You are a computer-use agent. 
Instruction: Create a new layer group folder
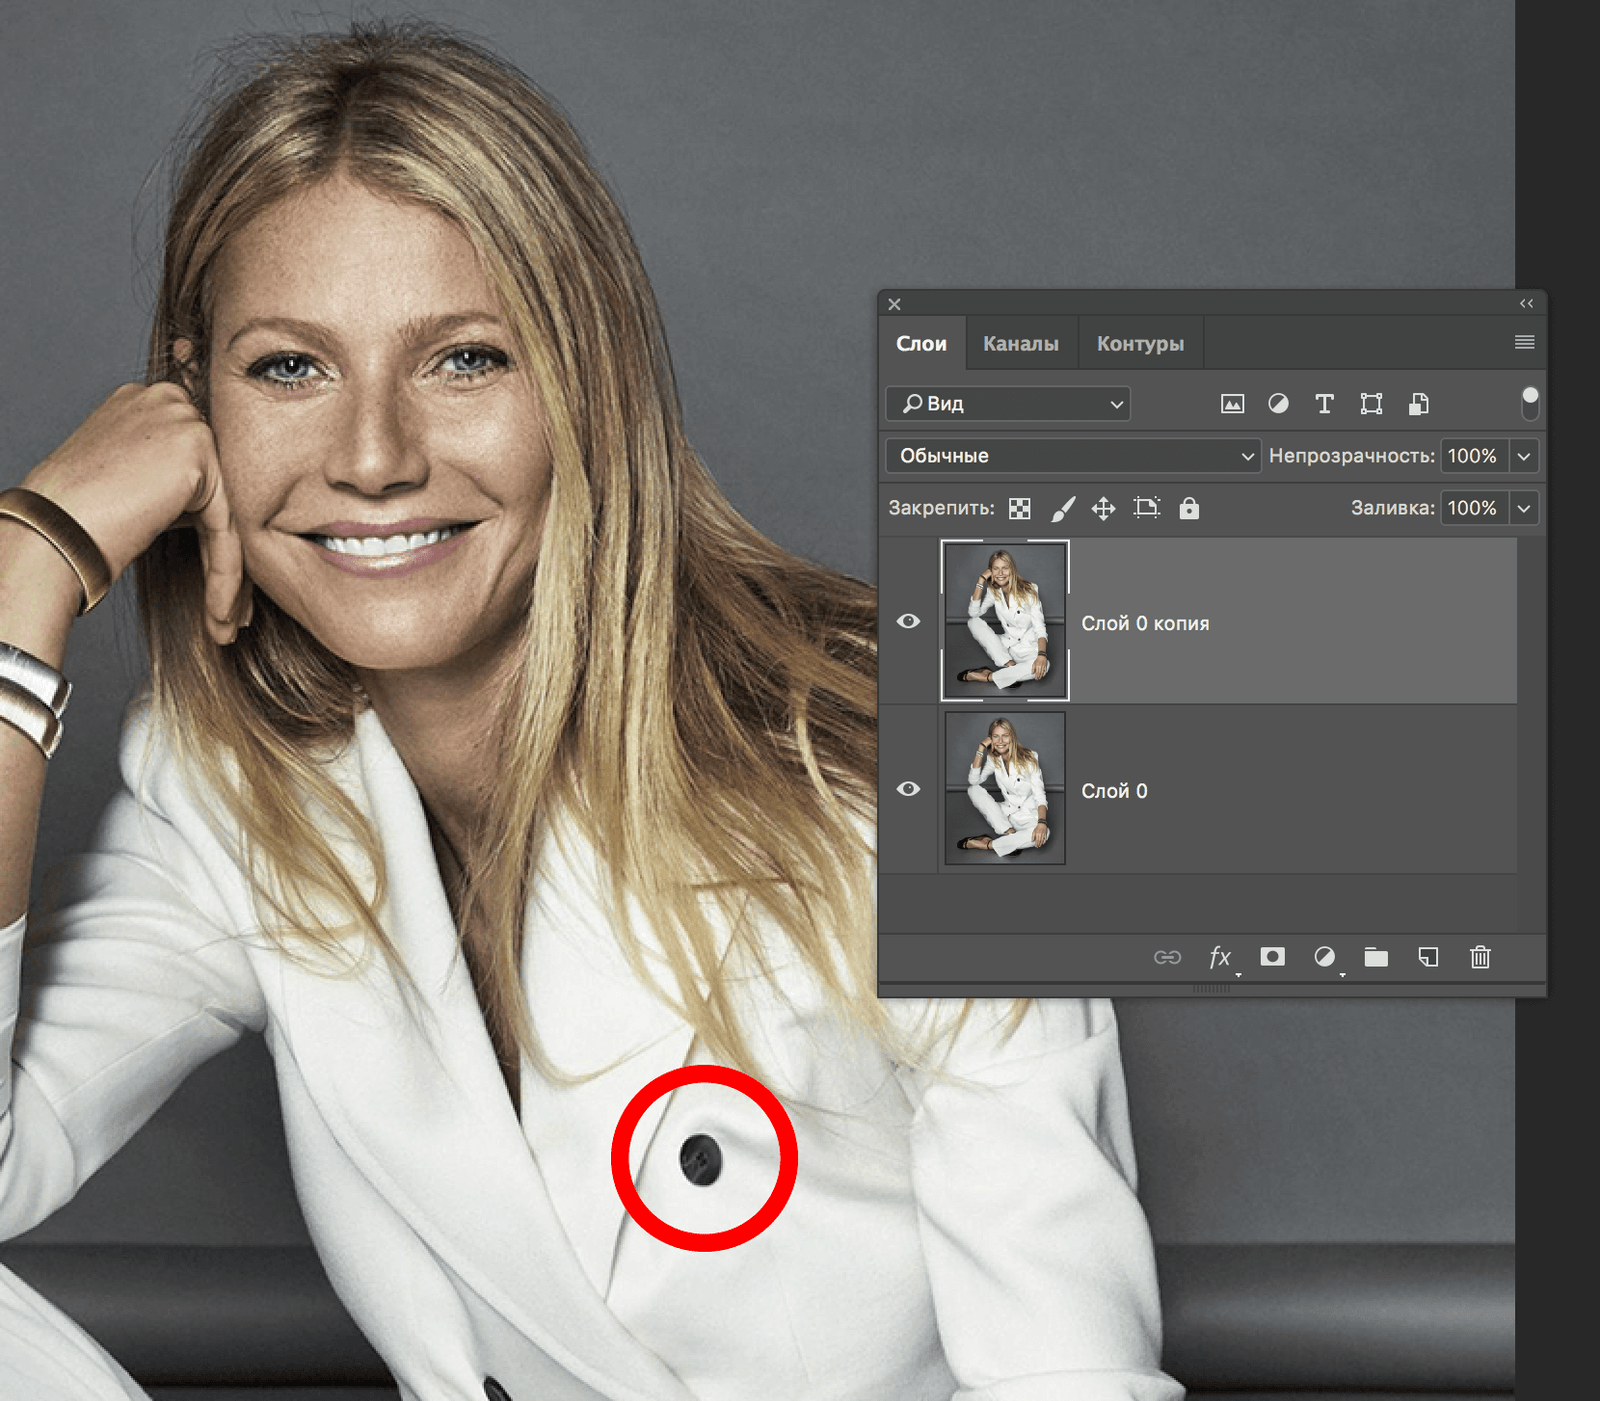tap(1376, 957)
